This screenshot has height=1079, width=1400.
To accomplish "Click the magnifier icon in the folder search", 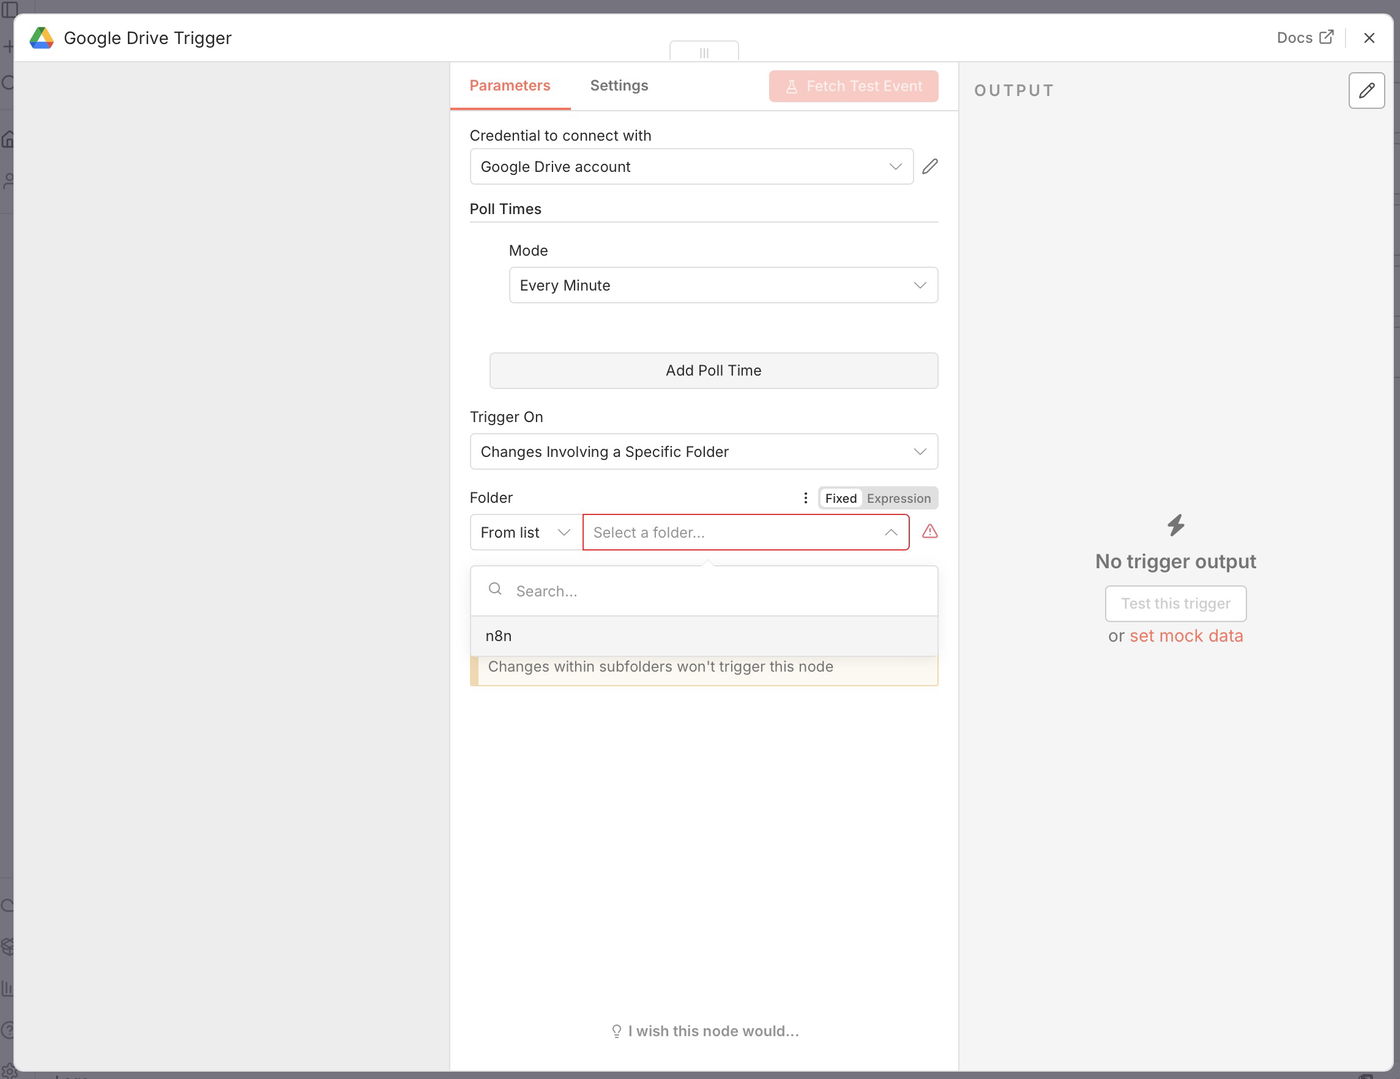I will click(495, 590).
